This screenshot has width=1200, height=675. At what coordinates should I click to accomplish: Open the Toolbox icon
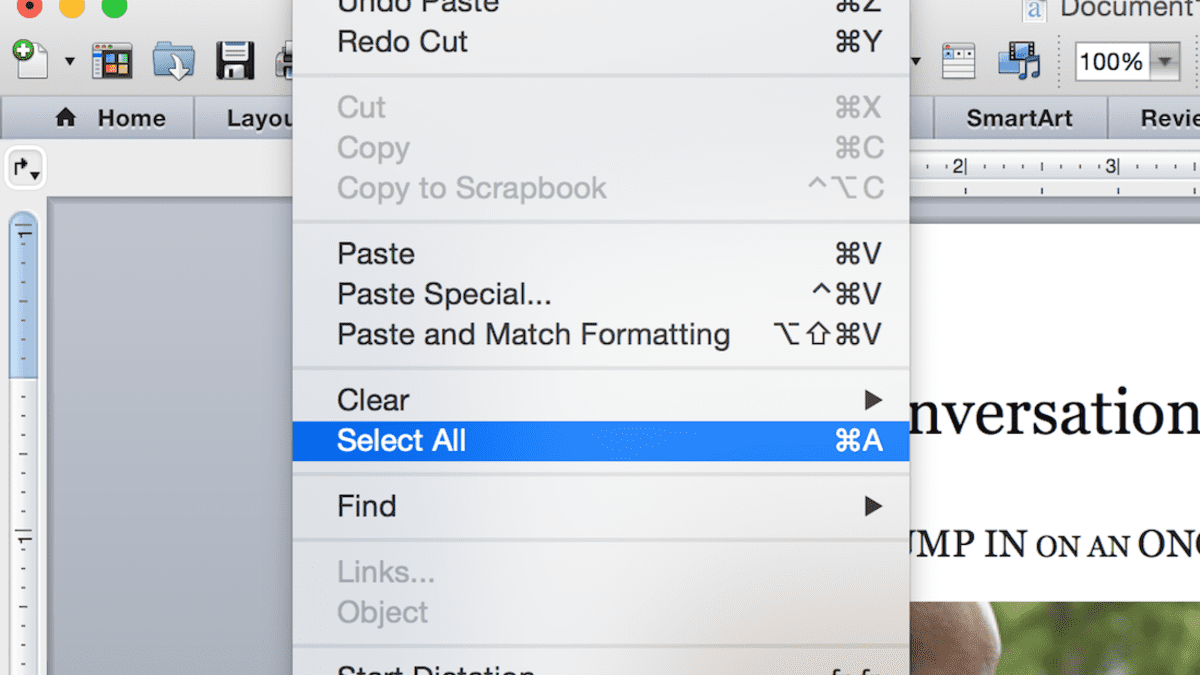958,61
